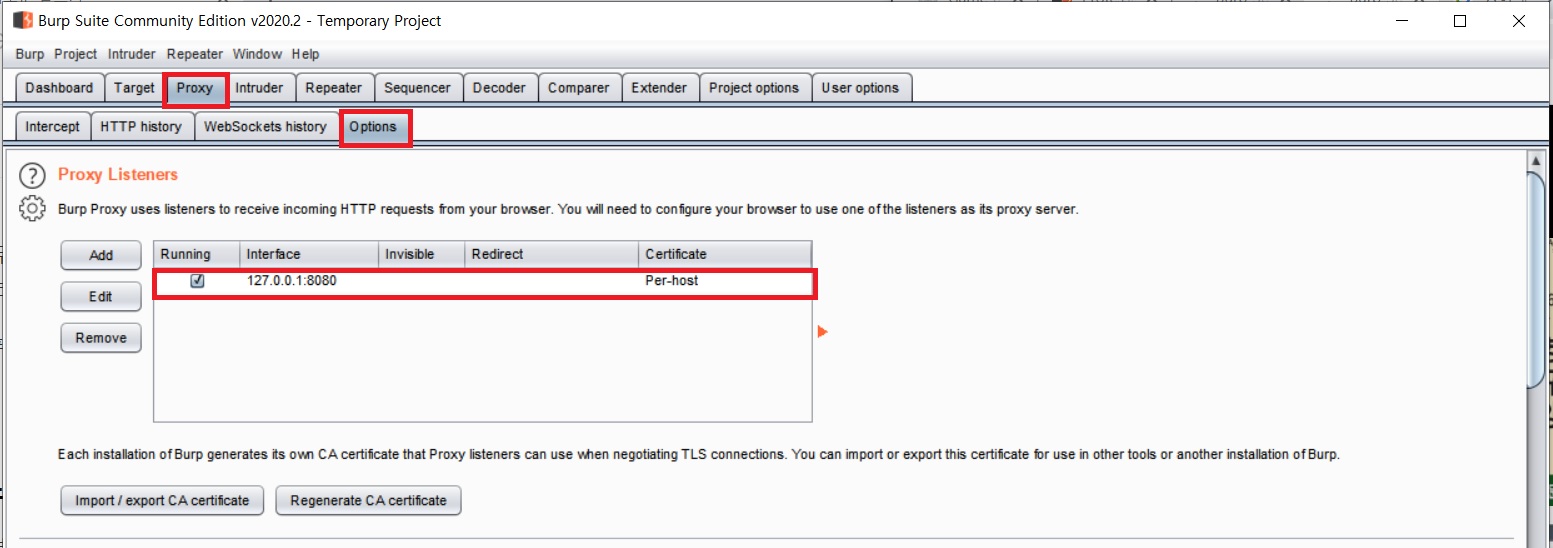Click the Burp Suite logo icon in title bar

coord(23,20)
